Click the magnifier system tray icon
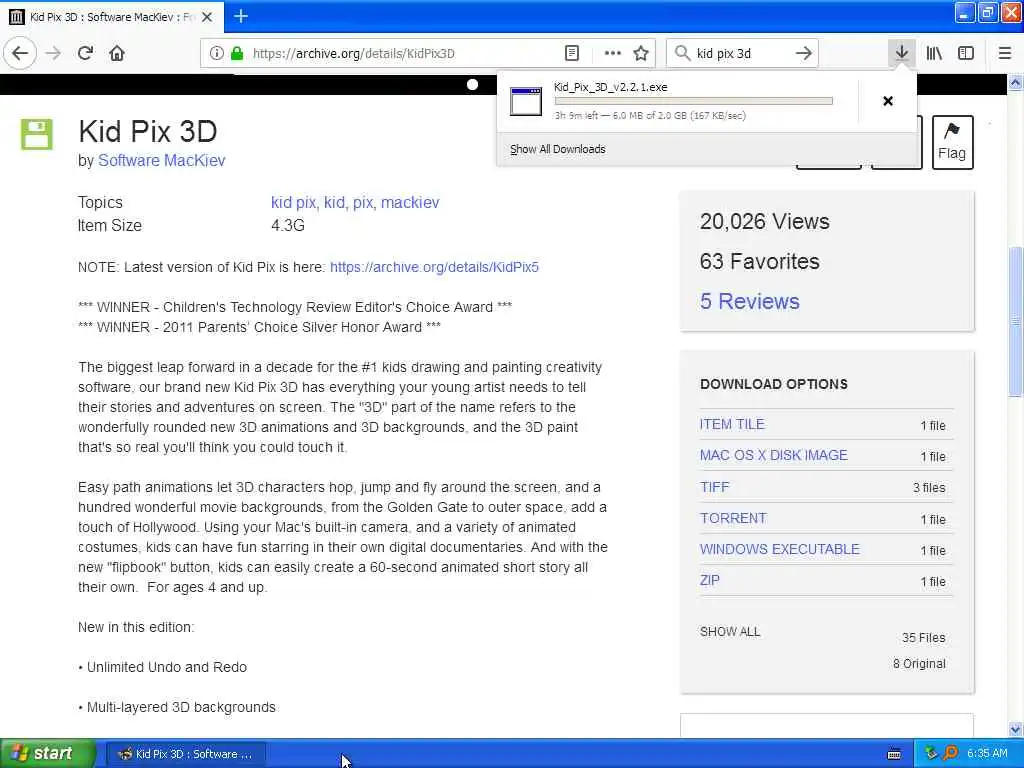The image size is (1024, 768). tap(950, 754)
